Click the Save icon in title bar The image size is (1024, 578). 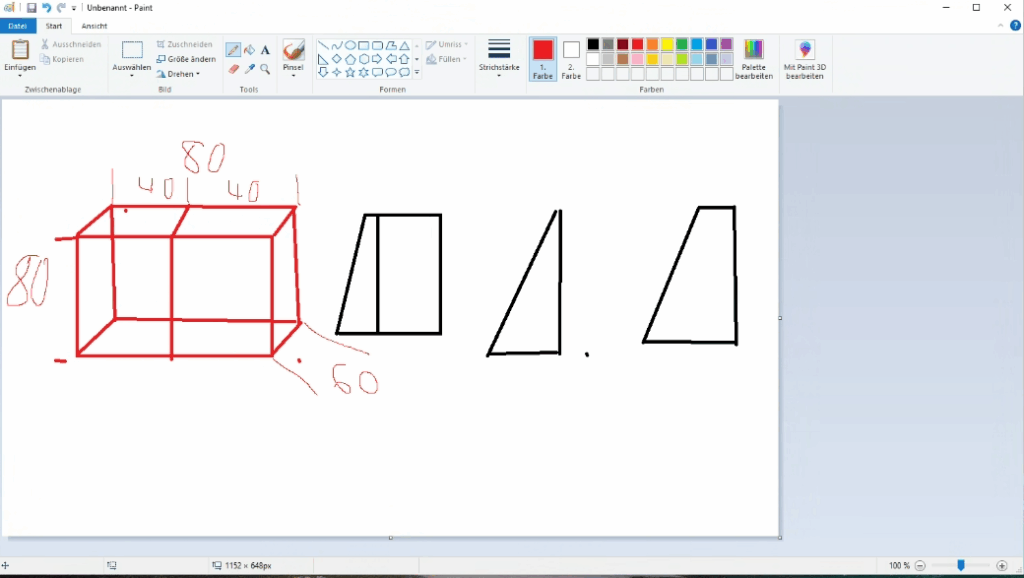[x=32, y=7]
